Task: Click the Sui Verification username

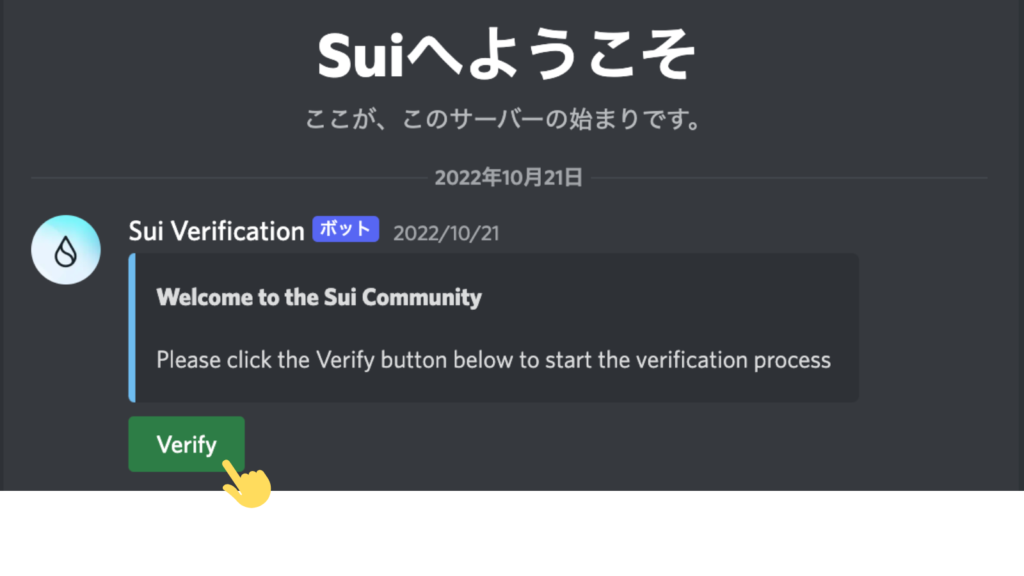Action: pos(216,231)
